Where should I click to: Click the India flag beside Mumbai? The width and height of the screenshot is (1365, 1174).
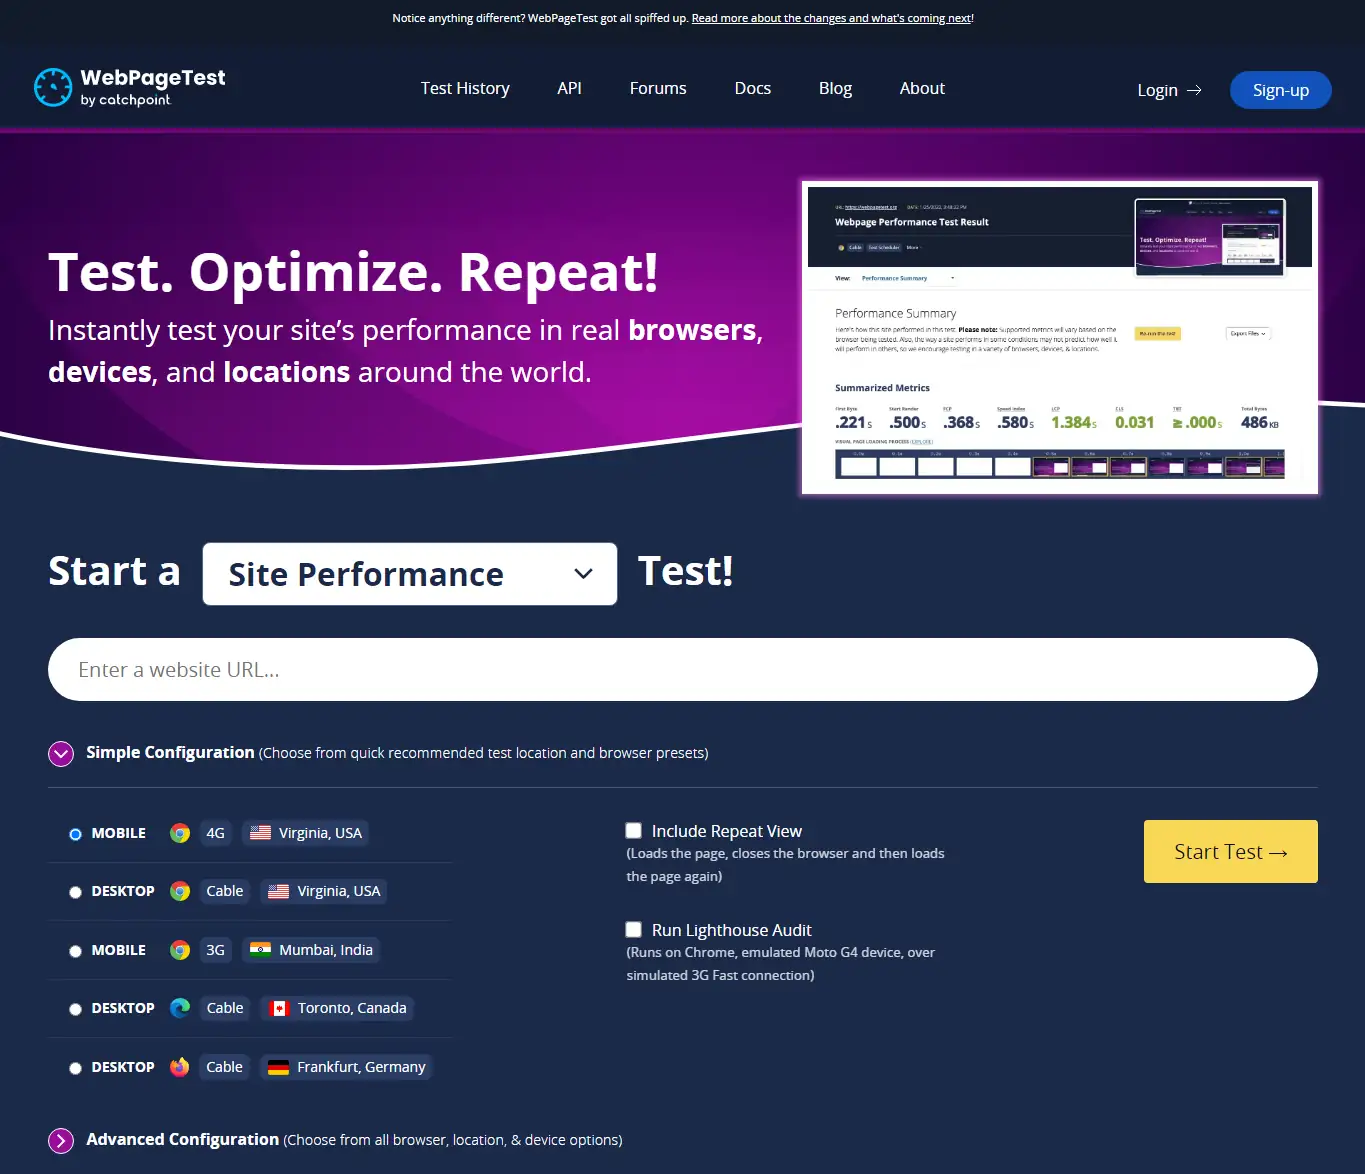click(260, 950)
